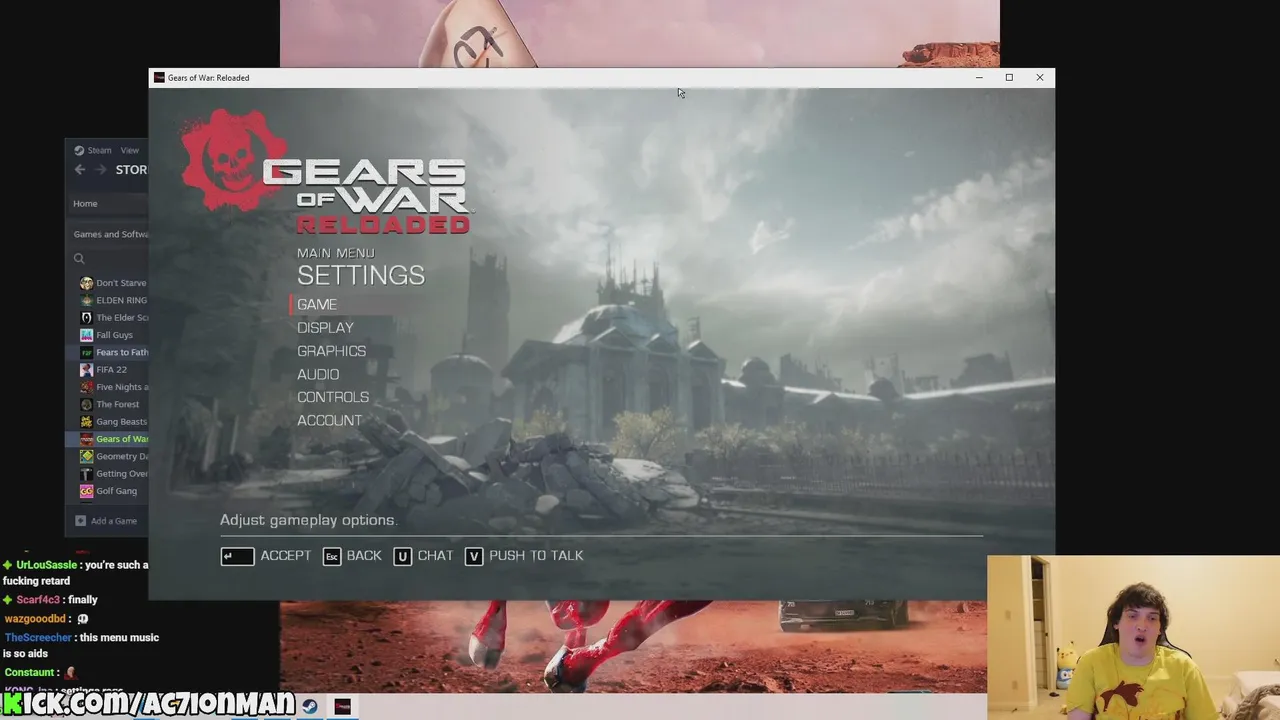Open the AUDIO settings category

(x=318, y=374)
